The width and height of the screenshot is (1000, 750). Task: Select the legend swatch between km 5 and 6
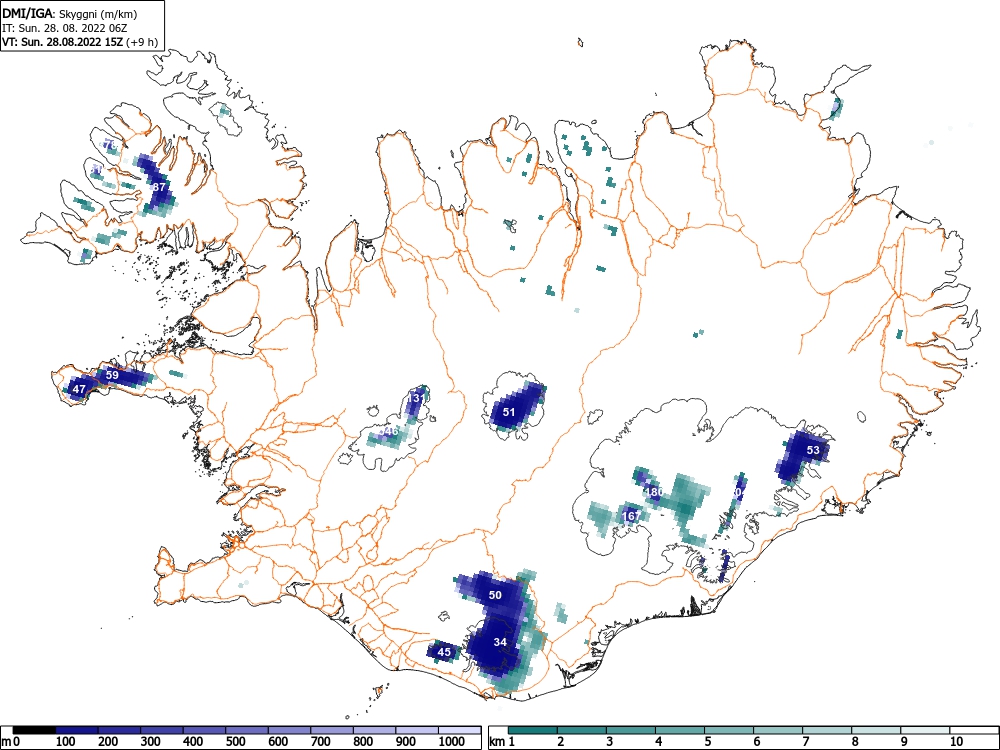729,730
